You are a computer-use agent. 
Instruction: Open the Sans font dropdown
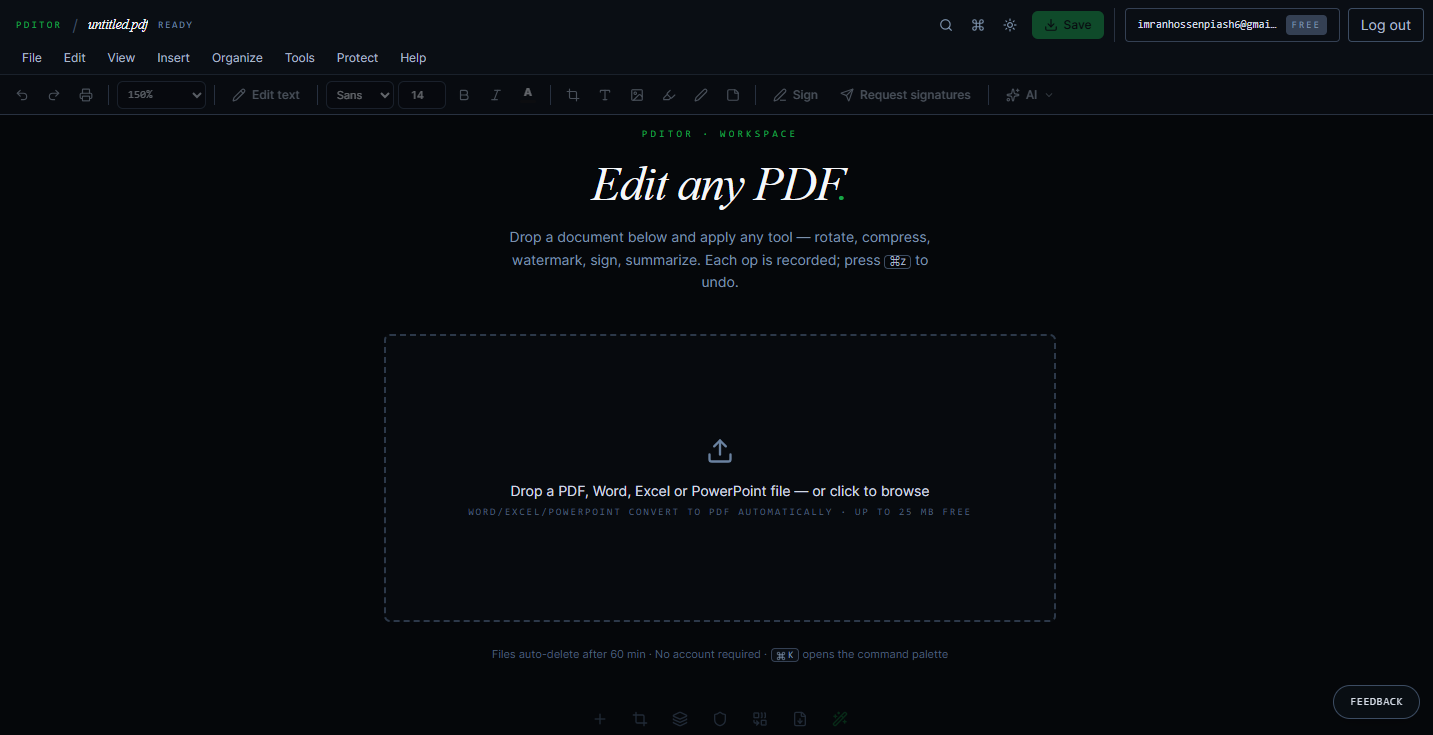[x=360, y=95]
